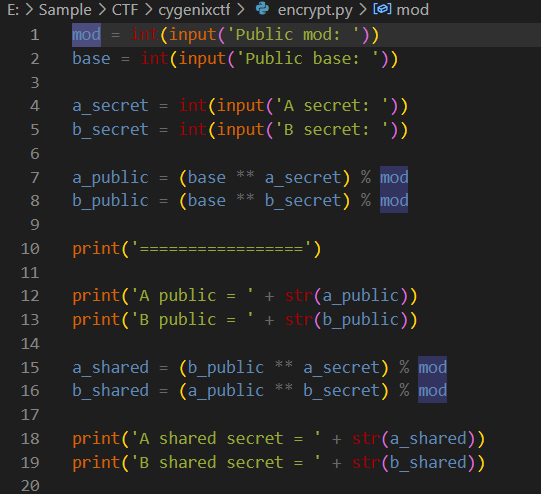Click the variable symbol icon before mod
The width and height of the screenshot is (541, 494).
click(x=382, y=9)
